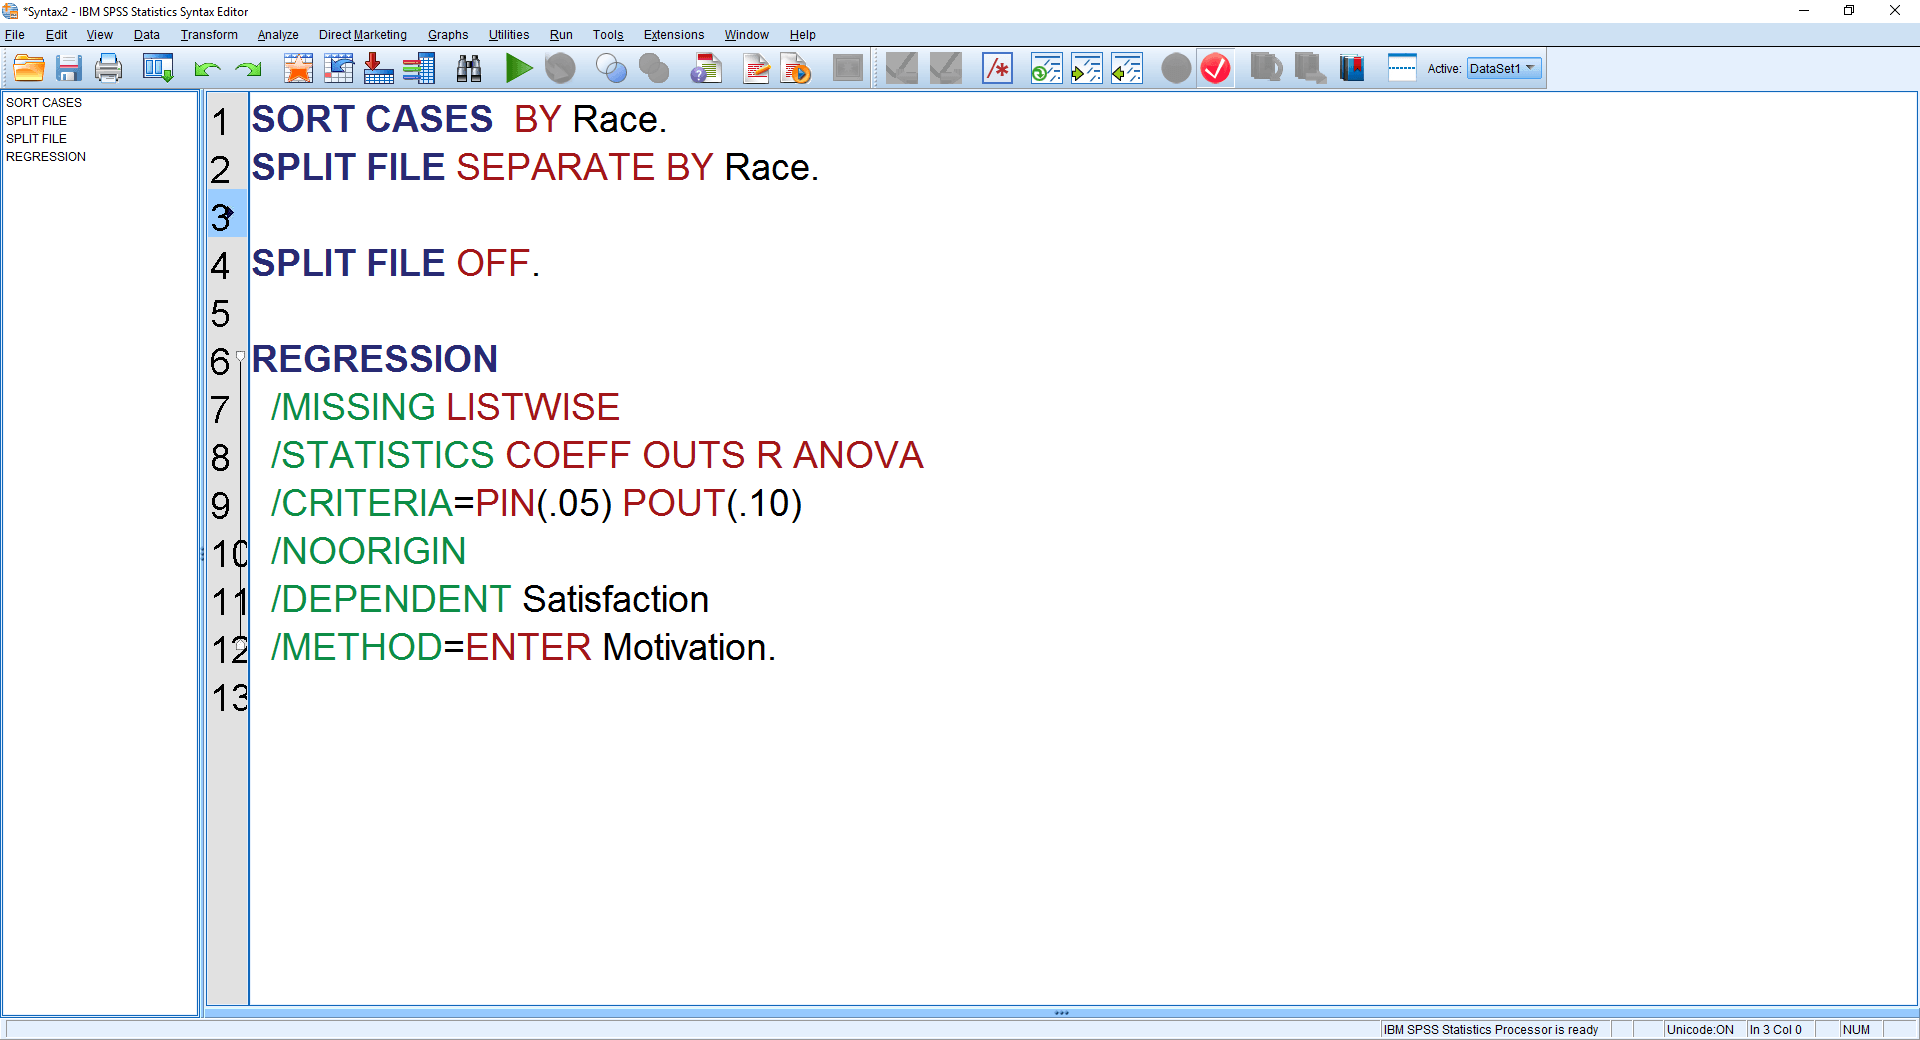Undo the last edit
The width and height of the screenshot is (1920, 1040).
206,68
